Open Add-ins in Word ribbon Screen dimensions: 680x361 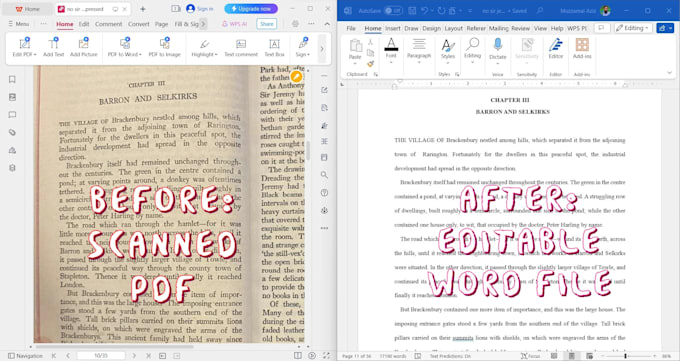[582, 49]
